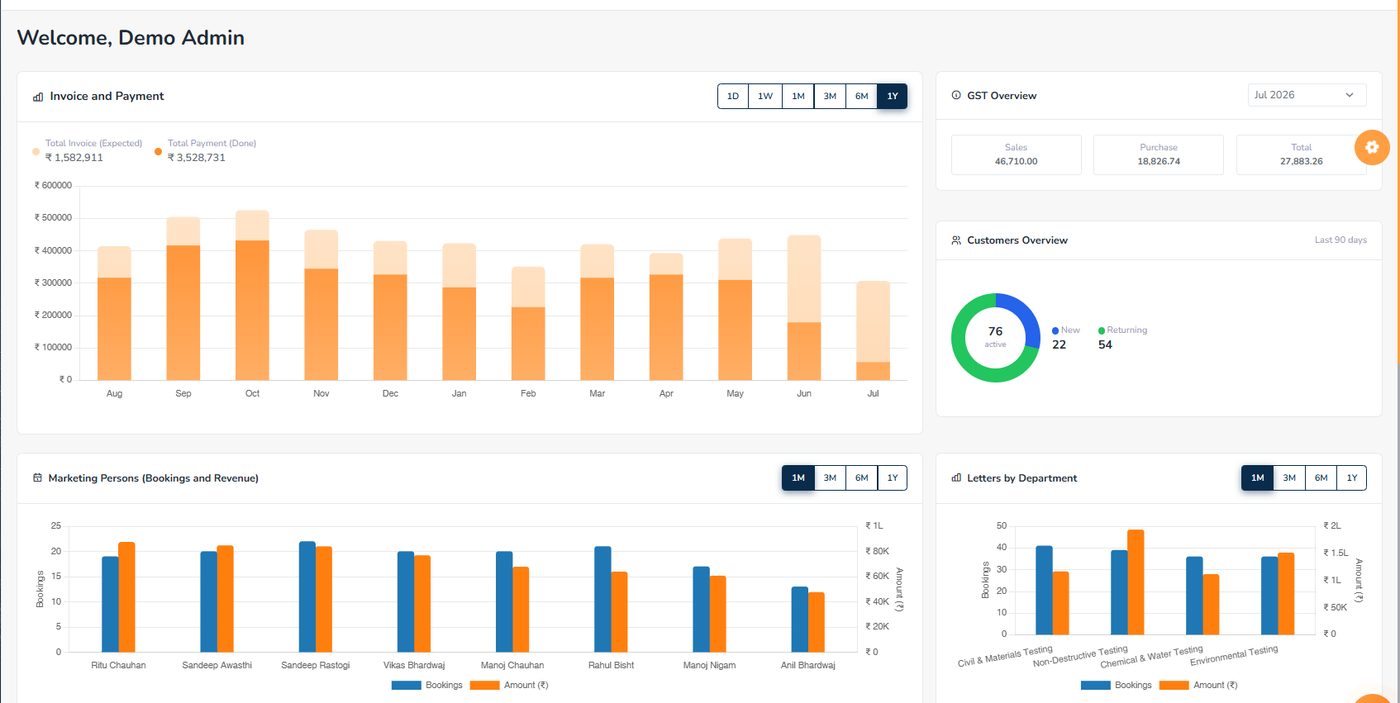Select 1Y range in Marketing Persons panel
1400x703 pixels.
[893, 478]
